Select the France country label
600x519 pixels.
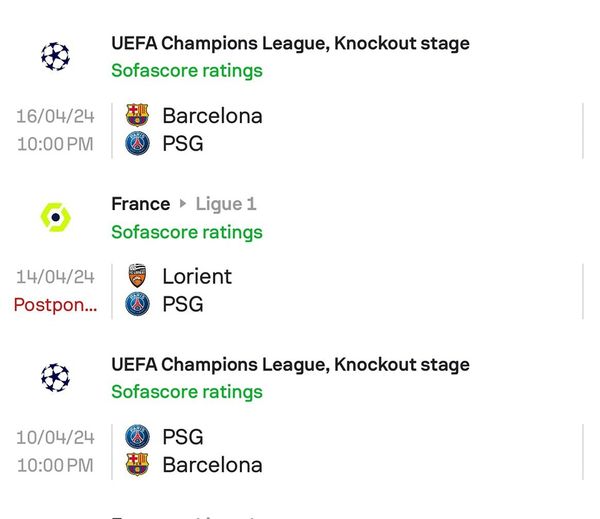(141, 204)
